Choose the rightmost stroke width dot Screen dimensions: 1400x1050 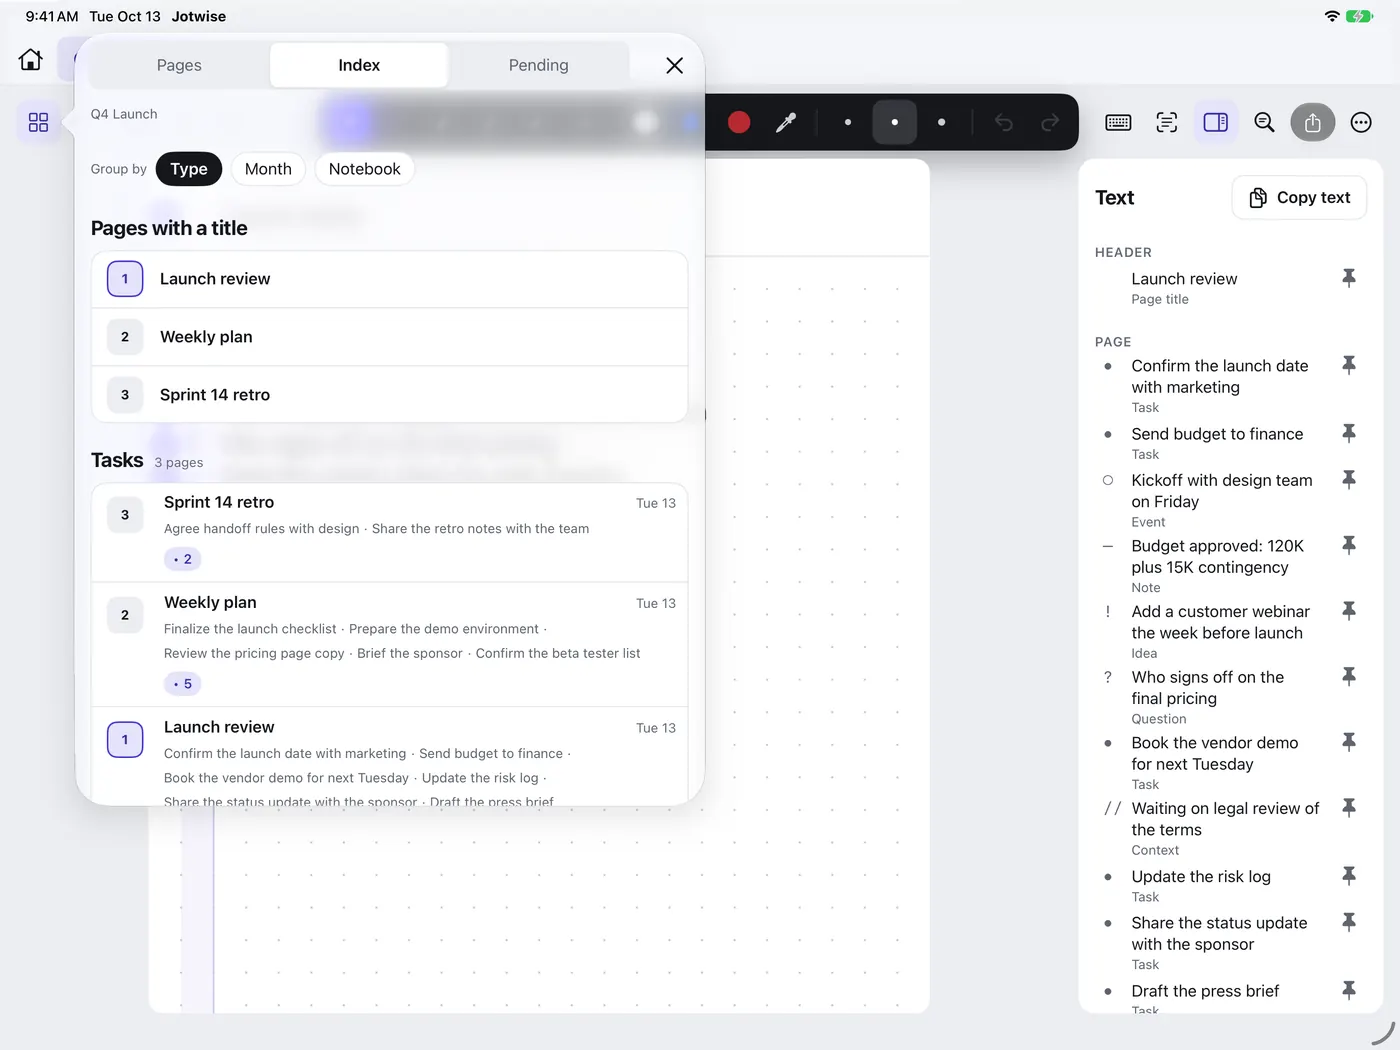coord(942,122)
